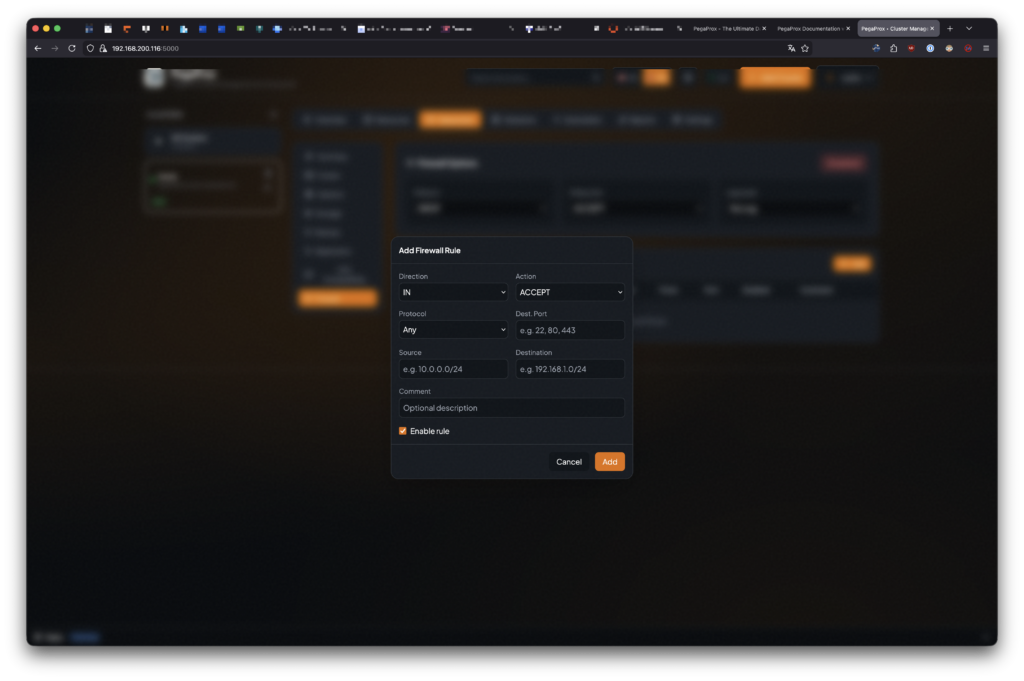Screen dimensions: 1024x681
Task: Expand the Action dropdown showing ACCEPT
Action: point(570,292)
